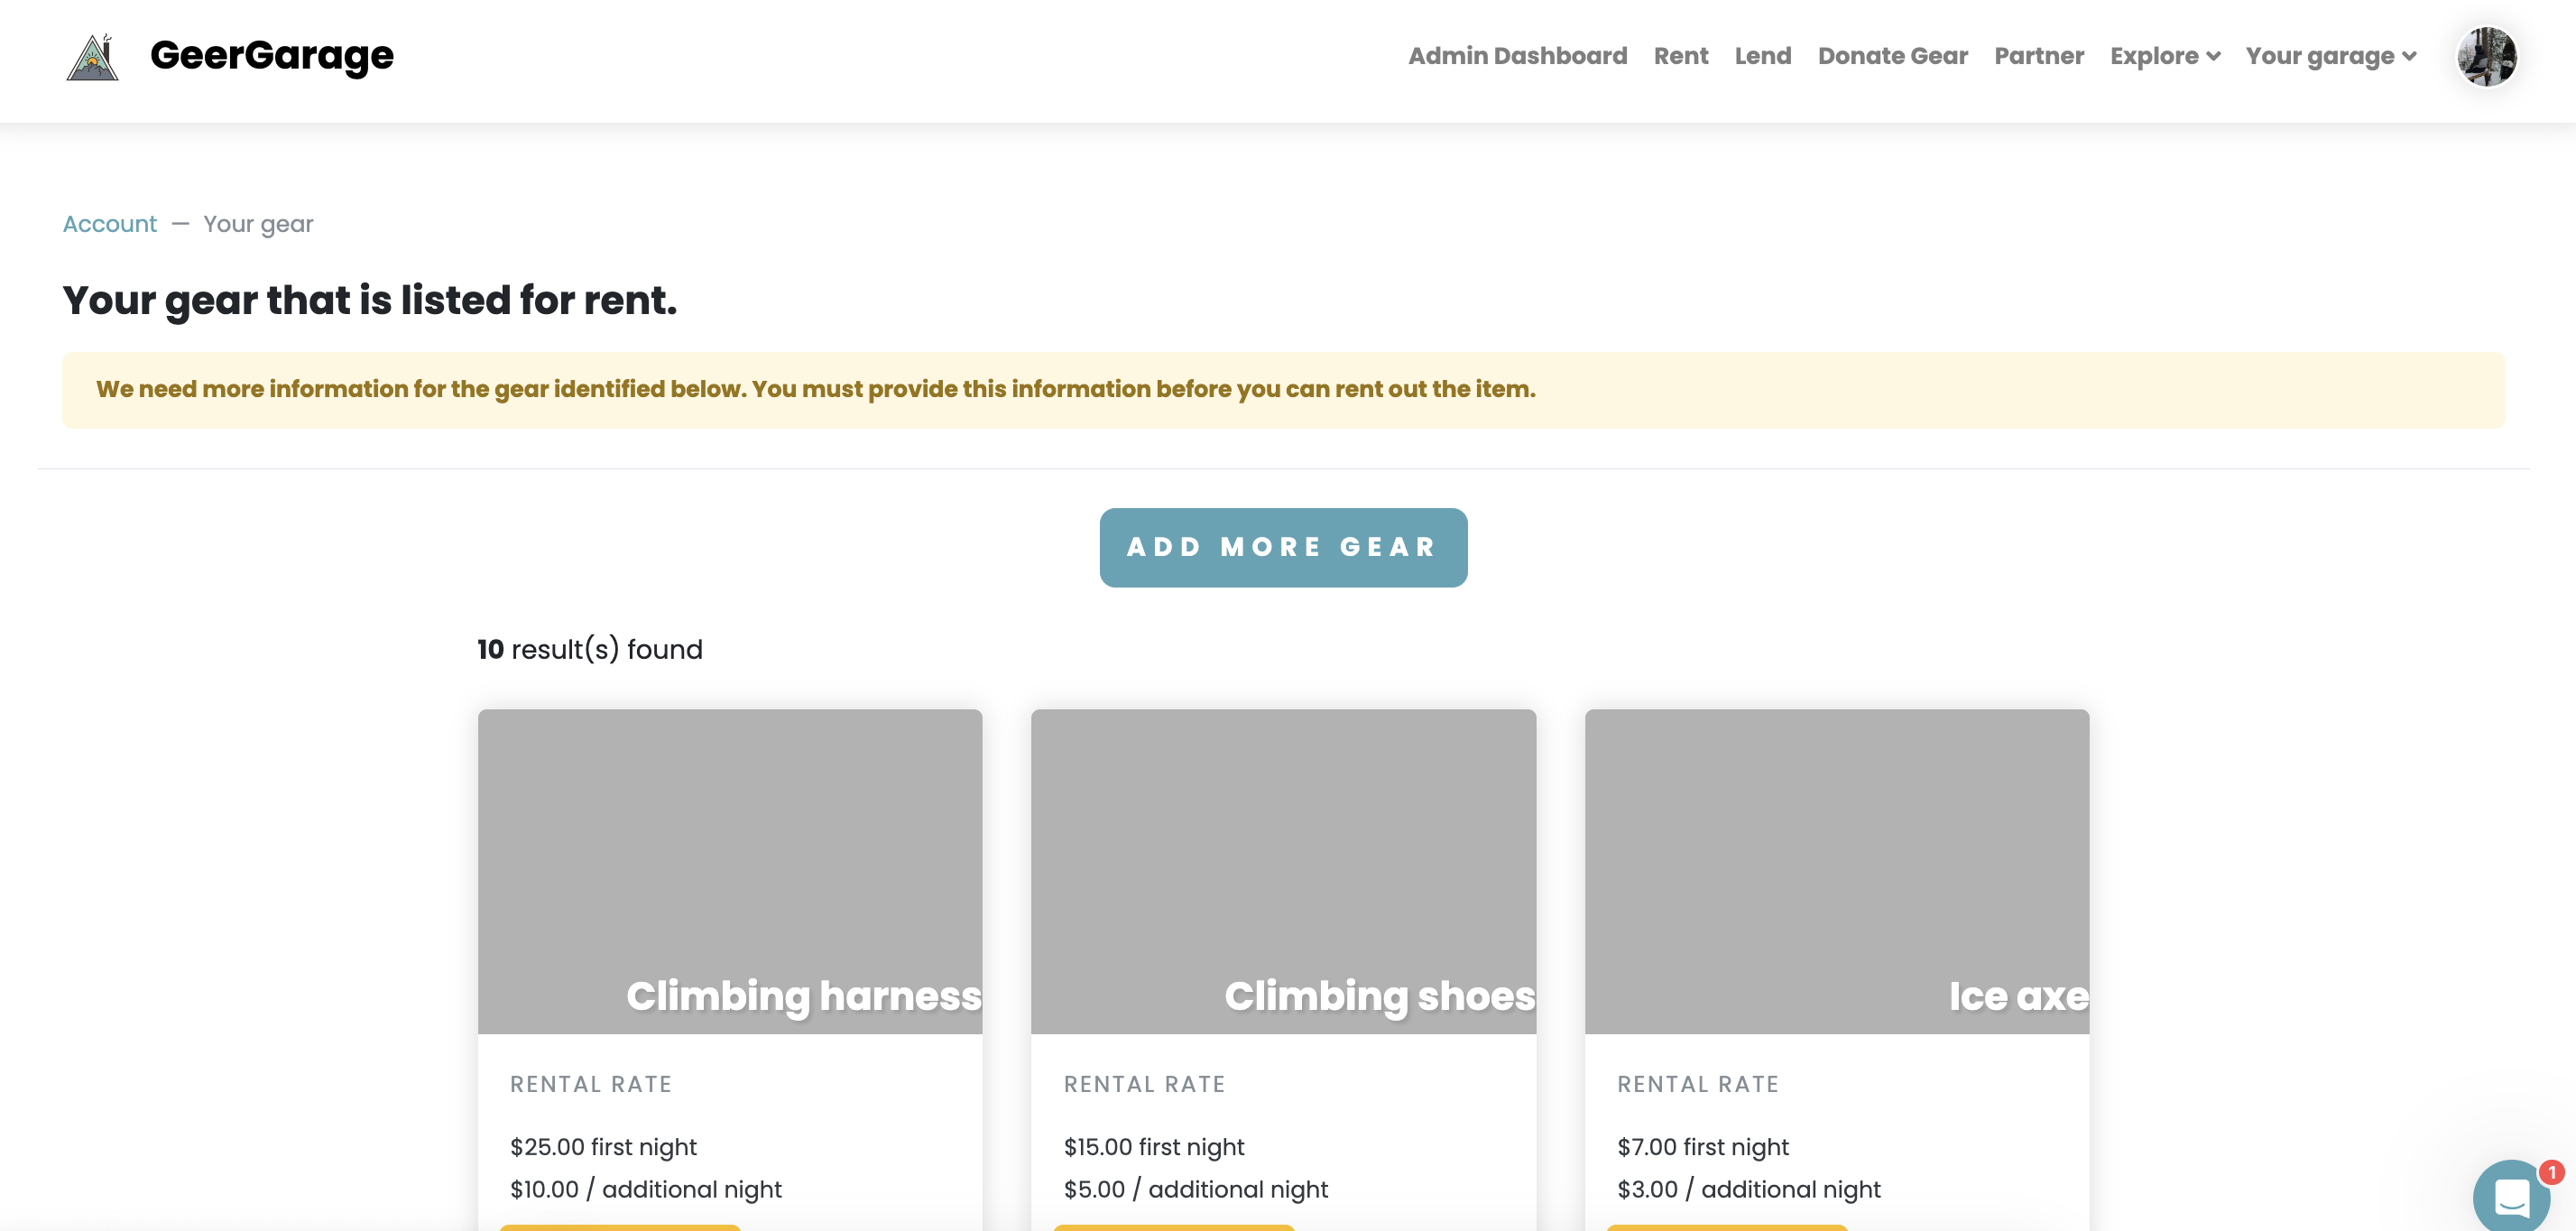Click the Partner navigation link

click(2039, 56)
